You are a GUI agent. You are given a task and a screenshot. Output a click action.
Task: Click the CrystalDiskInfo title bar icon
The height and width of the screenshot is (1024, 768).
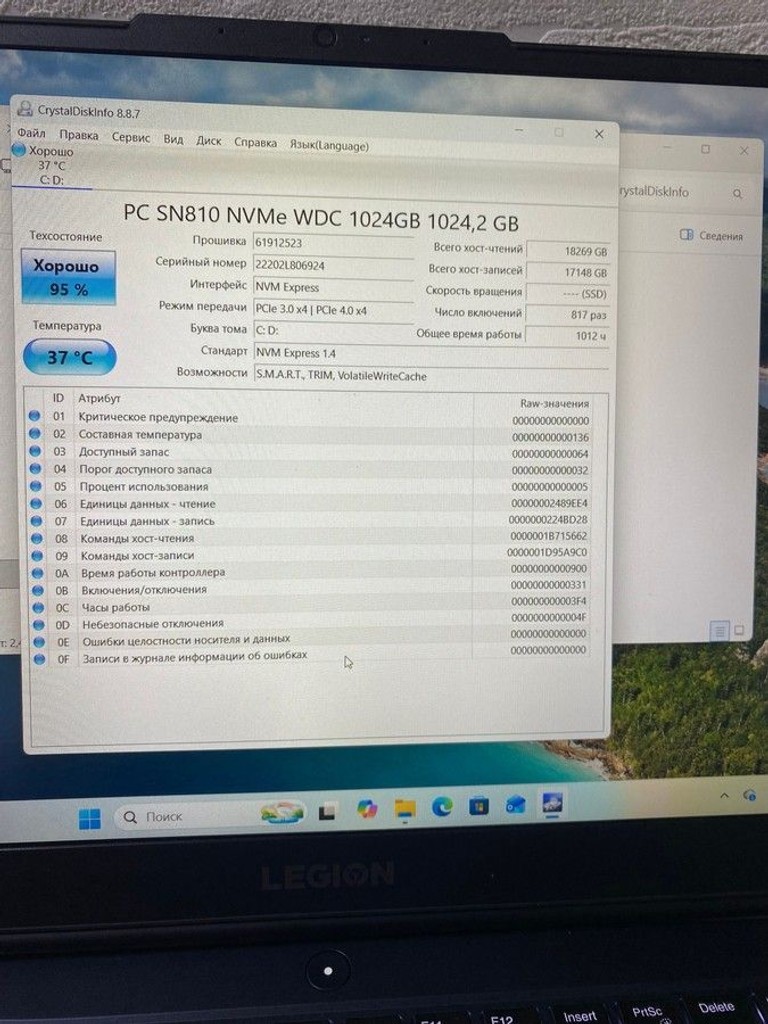pos(24,108)
